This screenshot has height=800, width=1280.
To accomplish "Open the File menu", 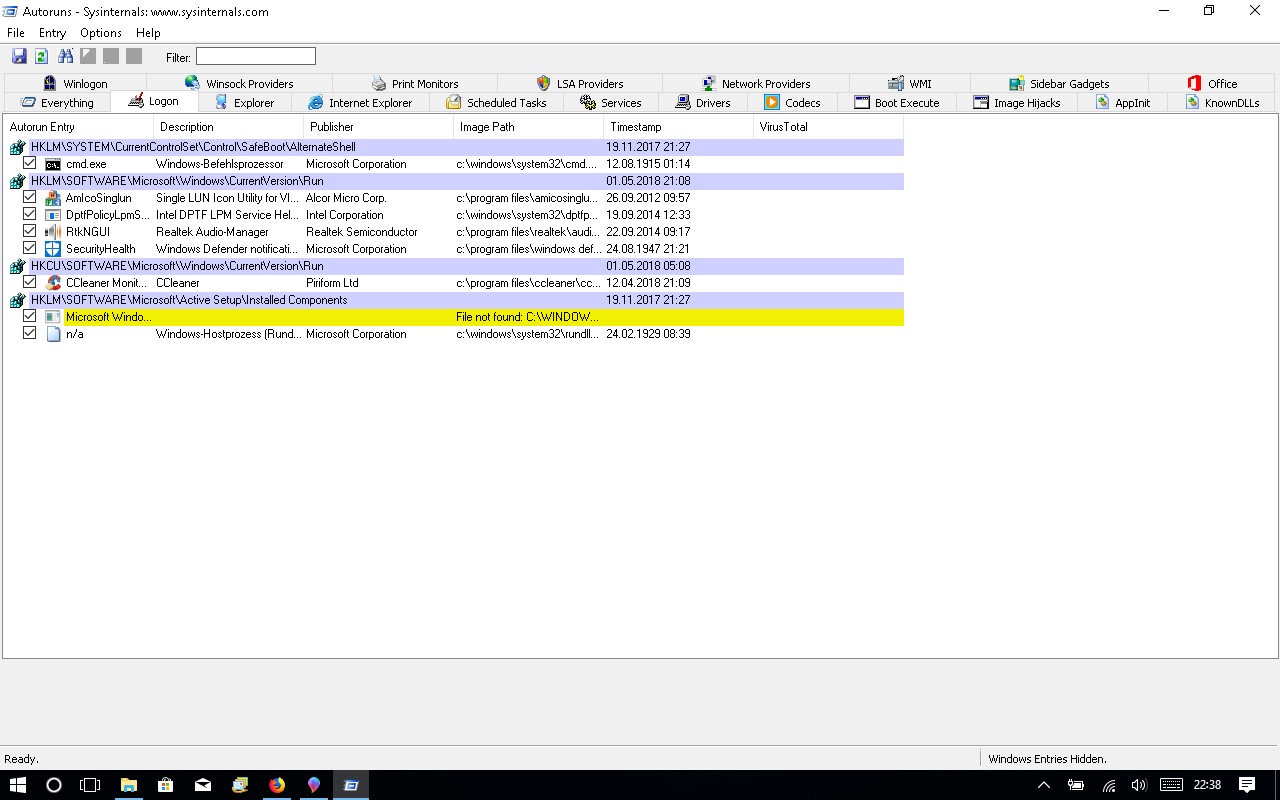I will point(15,33).
